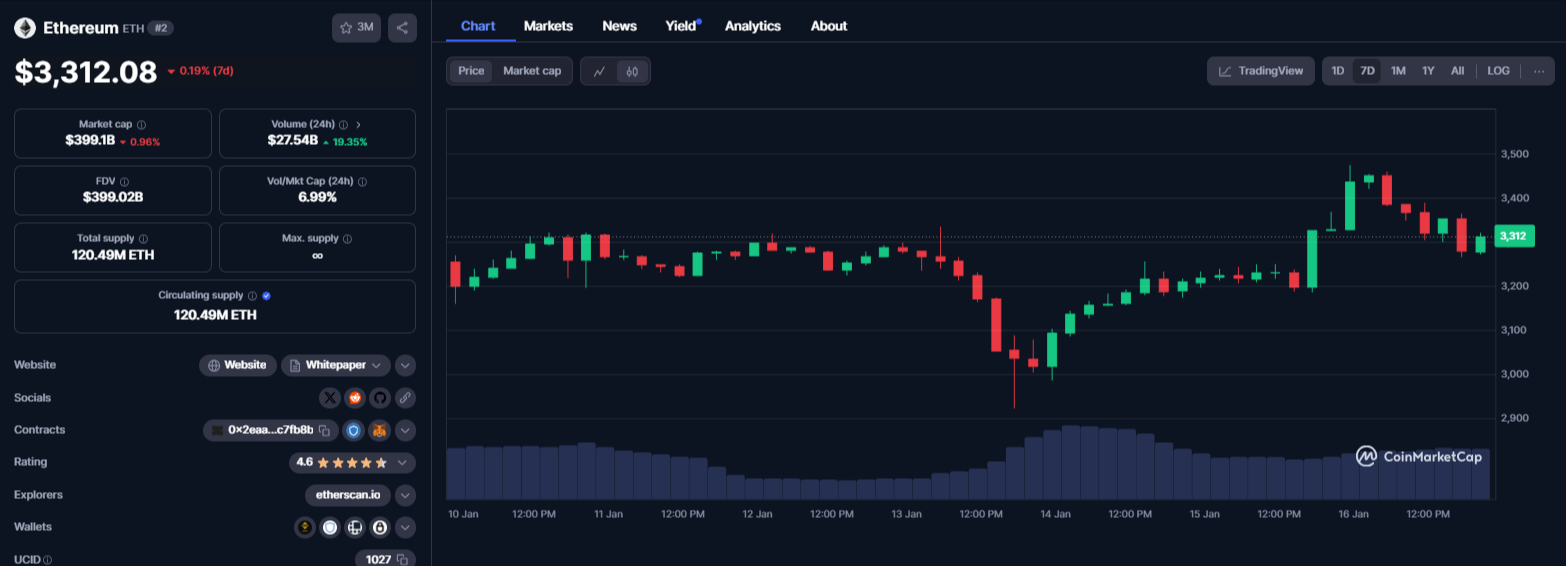Viewport: 1566px width, 566px height.
Task: Click the MetaMask fox icon
Action: [x=380, y=430]
